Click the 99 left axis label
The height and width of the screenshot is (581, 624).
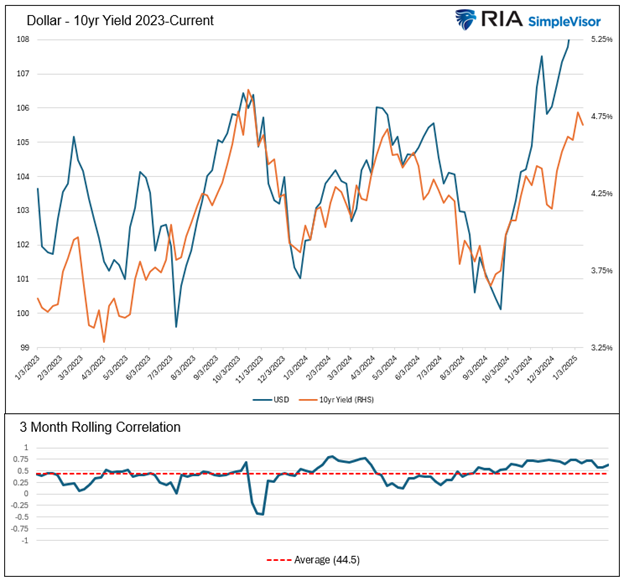coord(25,348)
